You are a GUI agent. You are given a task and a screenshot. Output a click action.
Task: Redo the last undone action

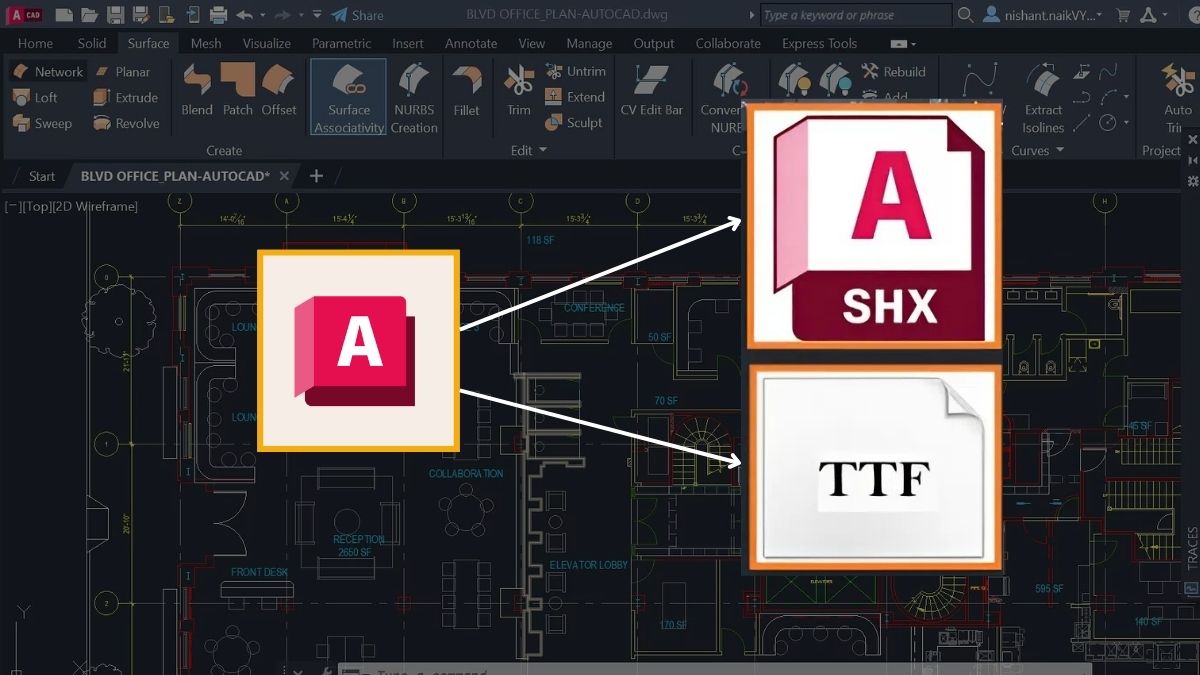[282, 15]
